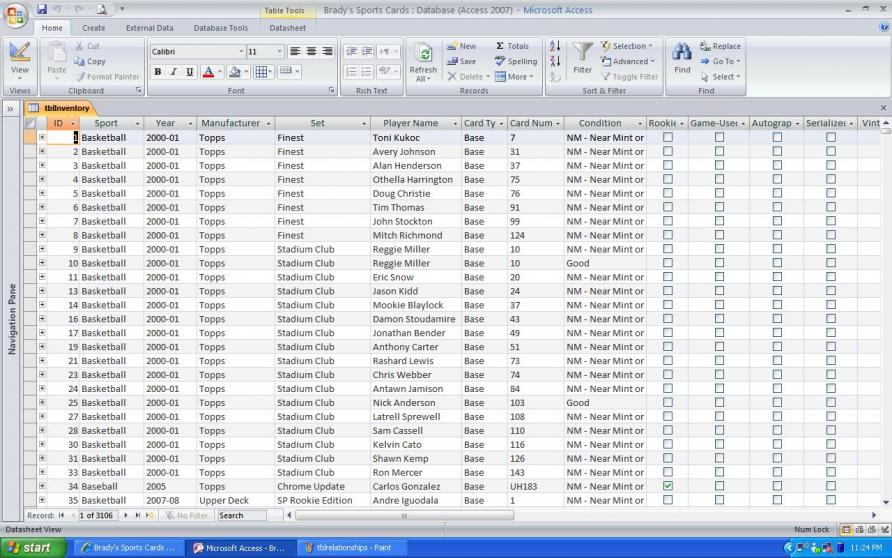Open Sport column header dropdown arrow

coord(138,123)
